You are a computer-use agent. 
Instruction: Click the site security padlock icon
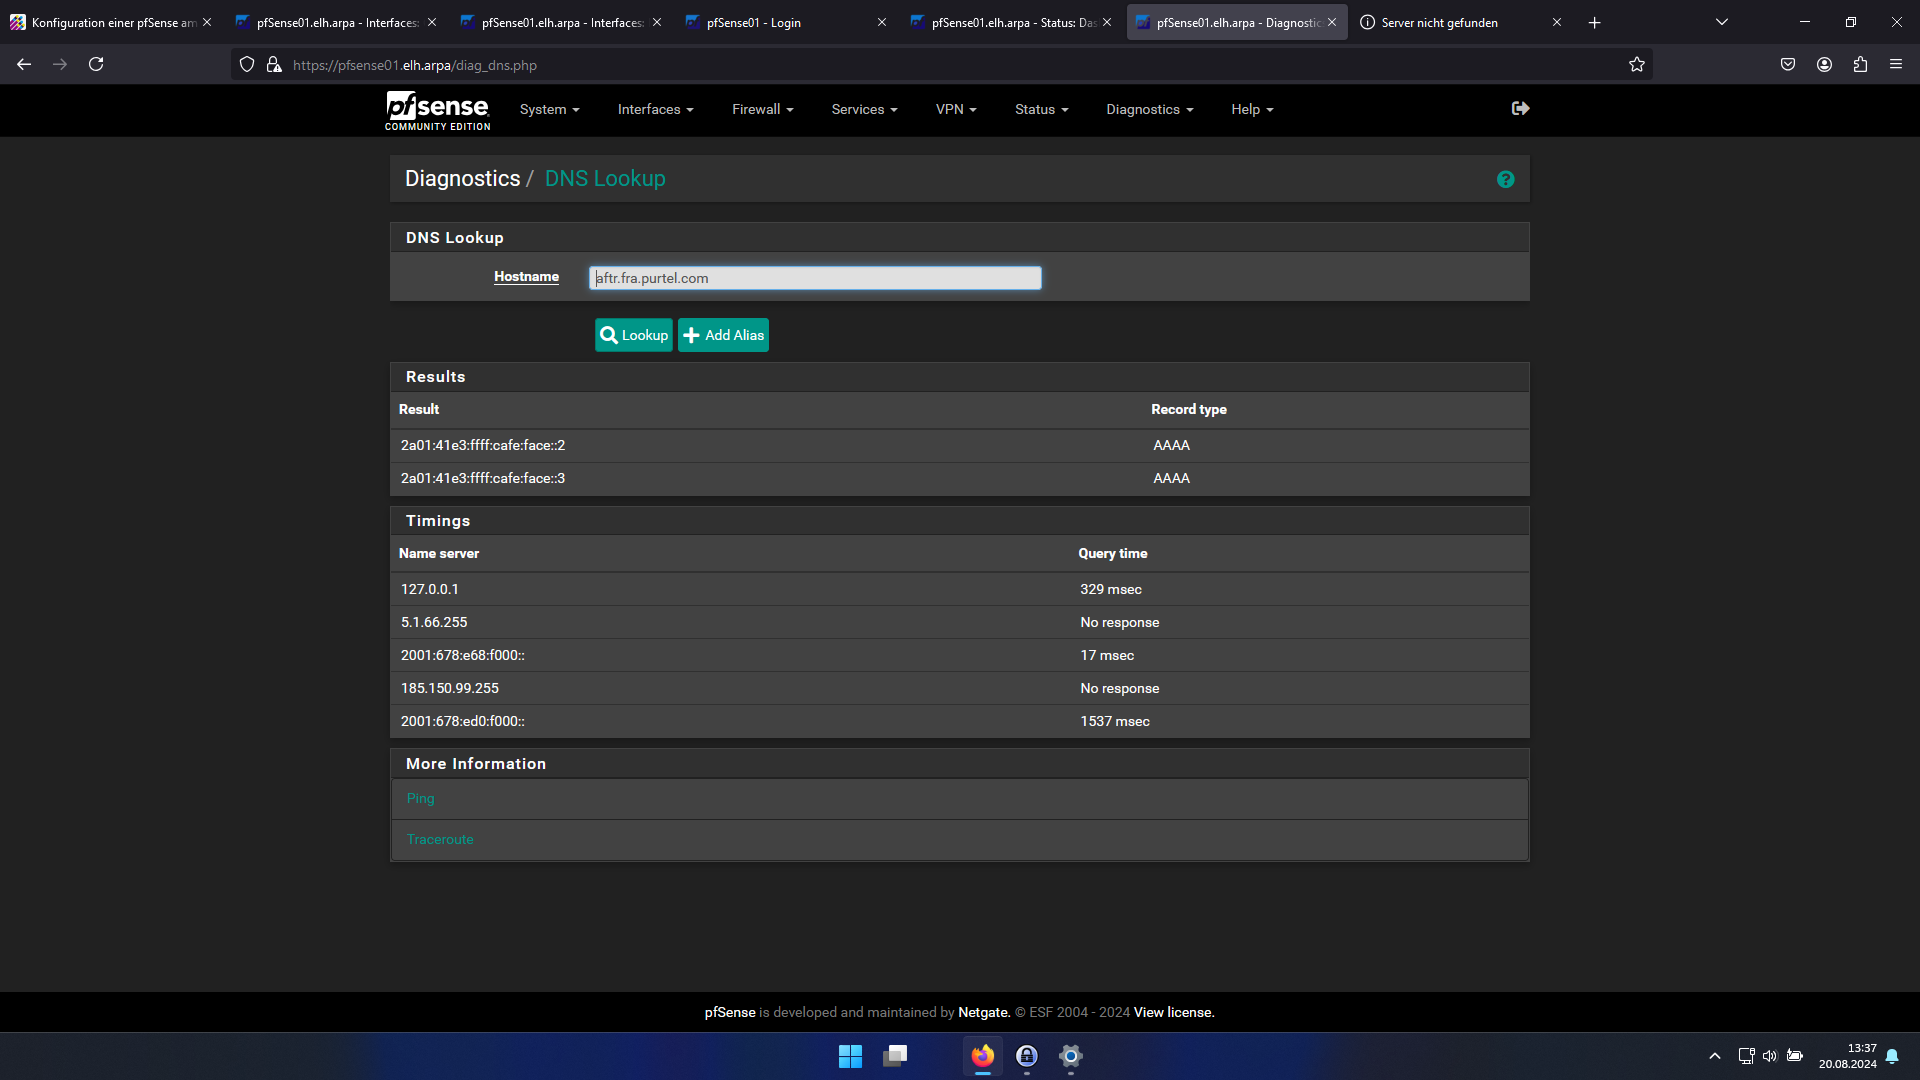tap(274, 64)
